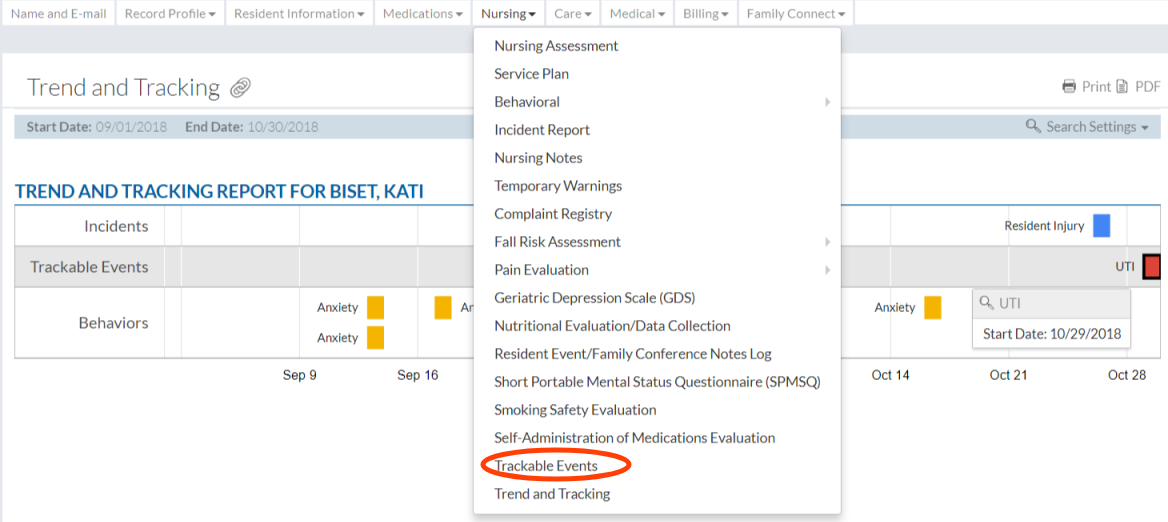The width and height of the screenshot is (1168, 522).
Task: Select Trend and Tracking menu entry
Action: (552, 494)
